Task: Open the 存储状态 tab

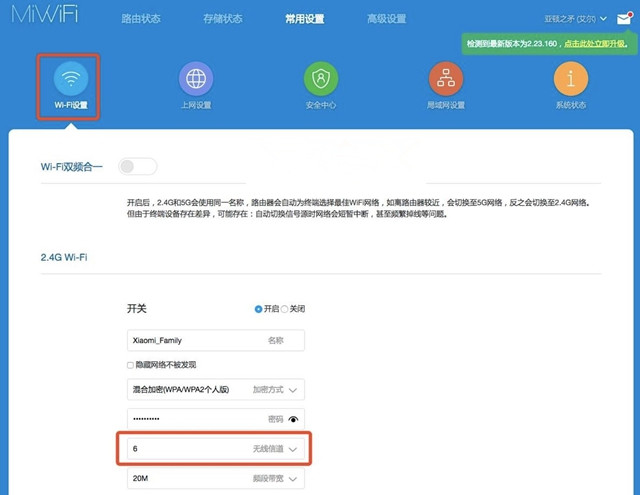Action: coord(222,18)
